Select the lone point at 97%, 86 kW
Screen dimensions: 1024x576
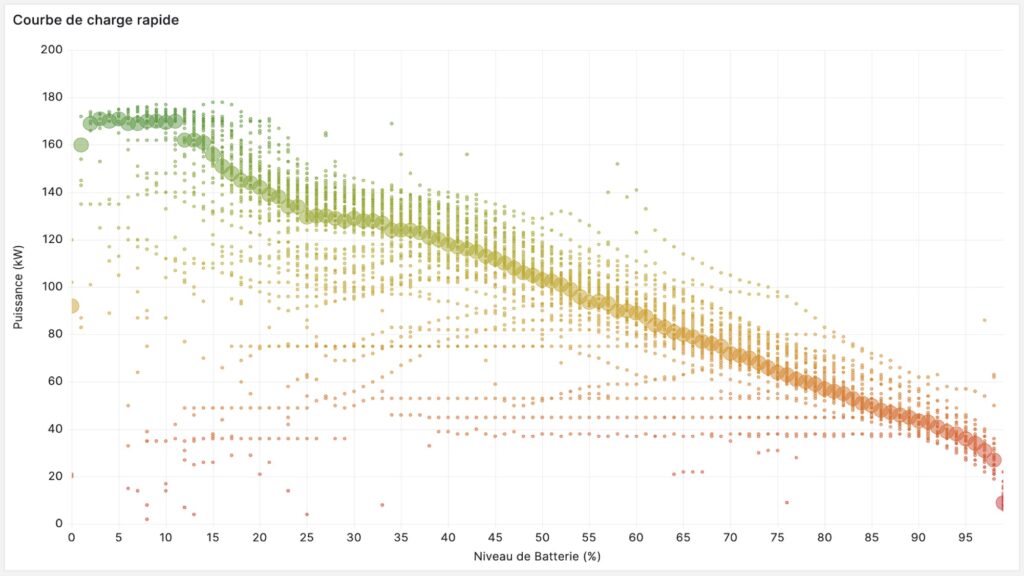click(x=984, y=320)
